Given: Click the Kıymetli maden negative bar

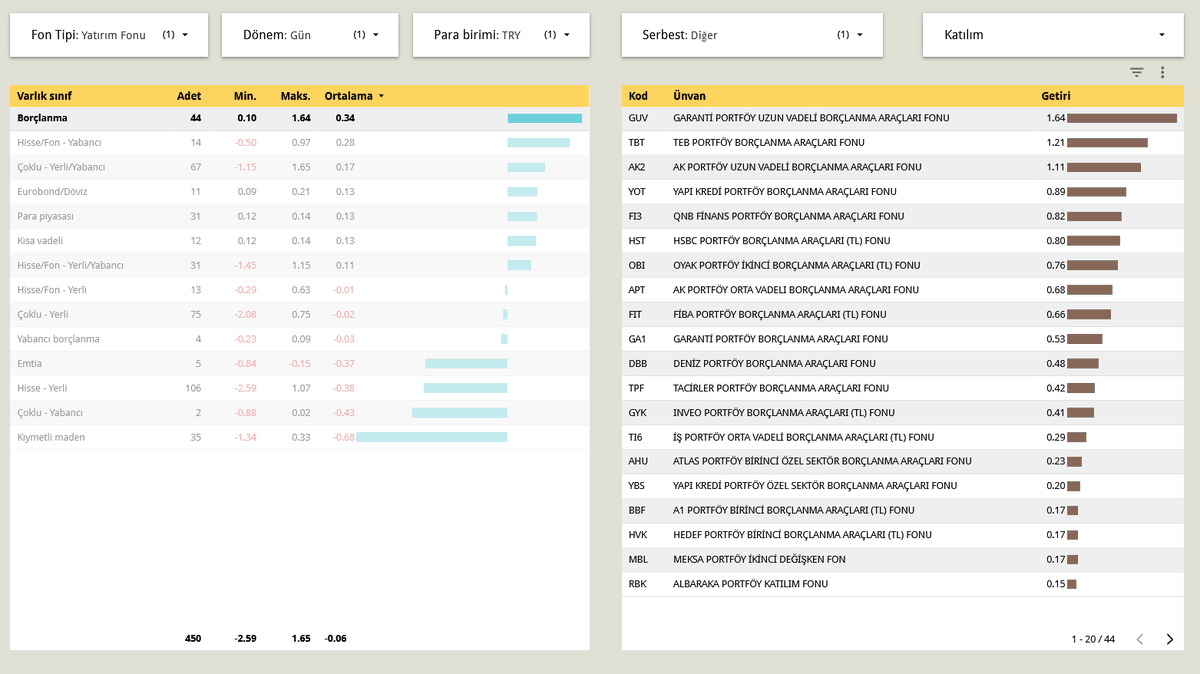Looking at the screenshot, I should coord(432,437).
